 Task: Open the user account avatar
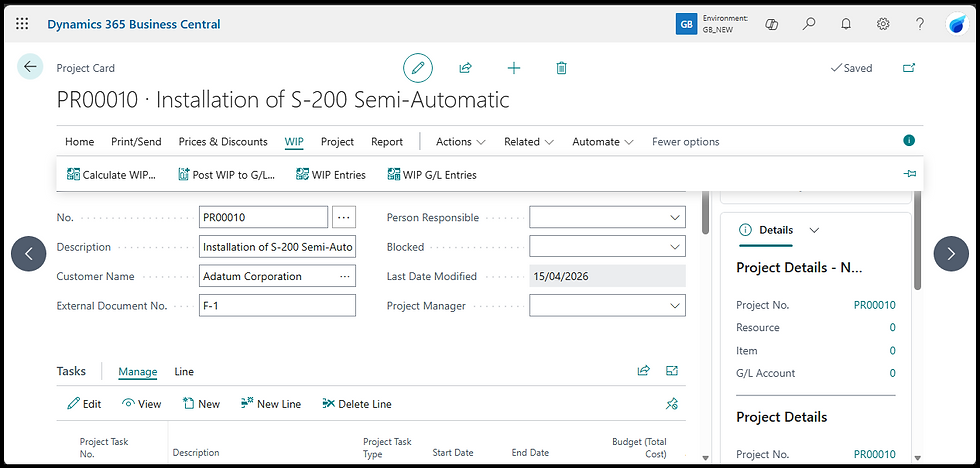tap(958, 24)
